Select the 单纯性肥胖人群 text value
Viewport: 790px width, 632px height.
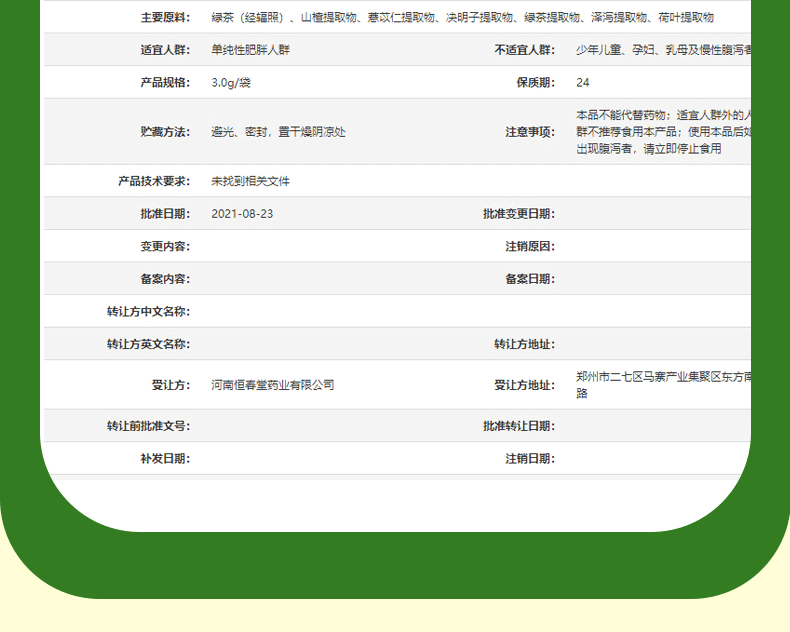250,50
